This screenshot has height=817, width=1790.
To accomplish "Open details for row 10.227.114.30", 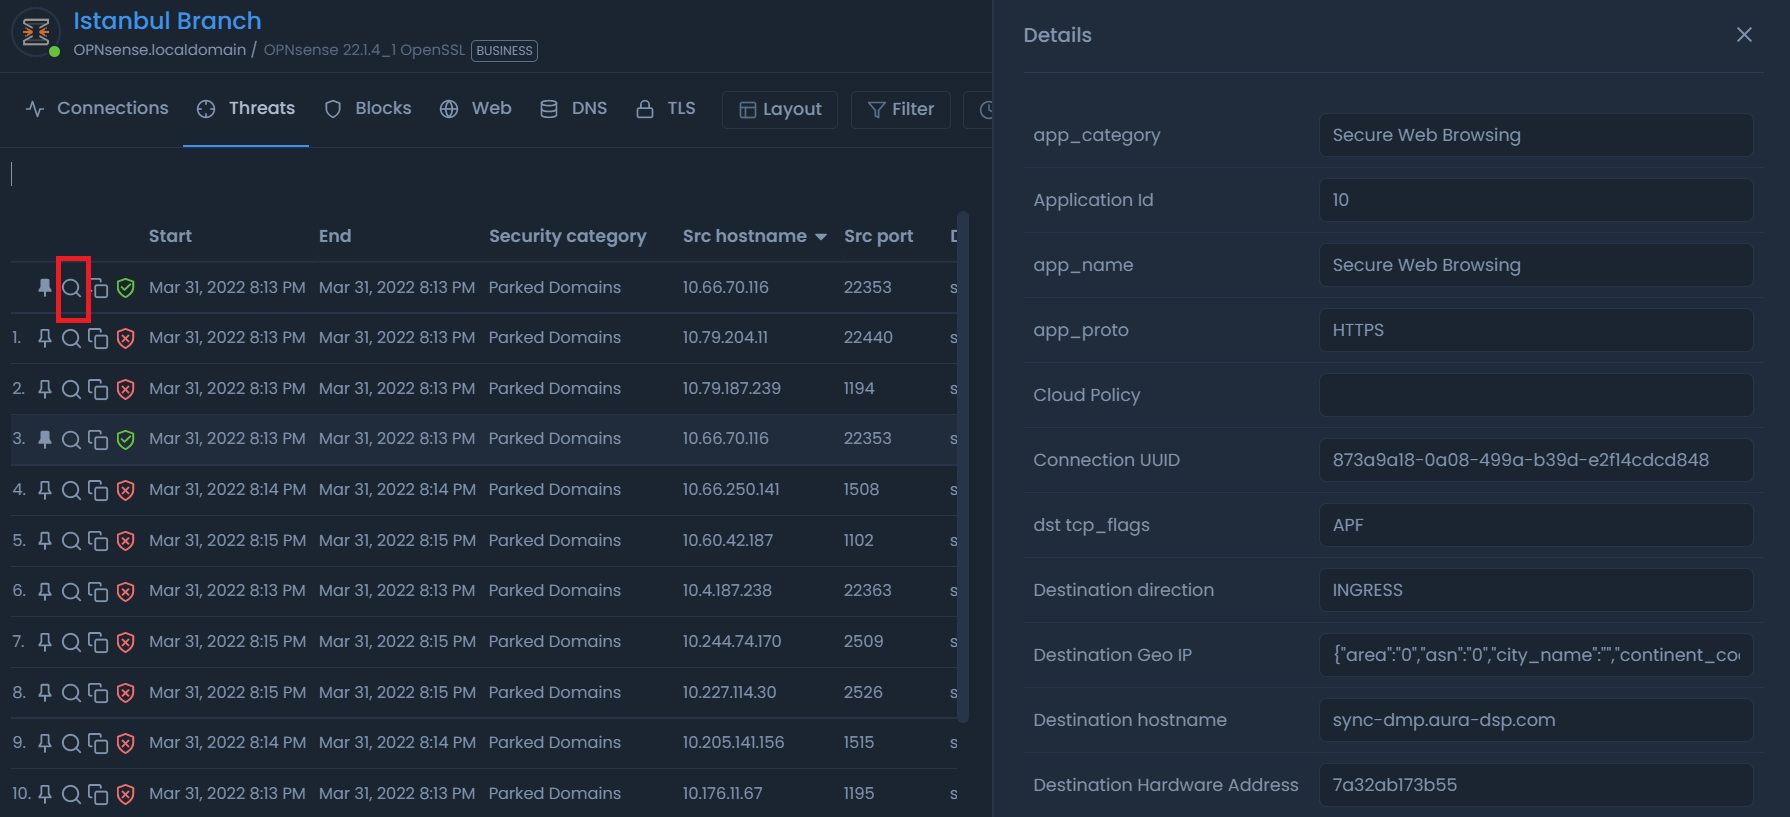I will (71, 693).
